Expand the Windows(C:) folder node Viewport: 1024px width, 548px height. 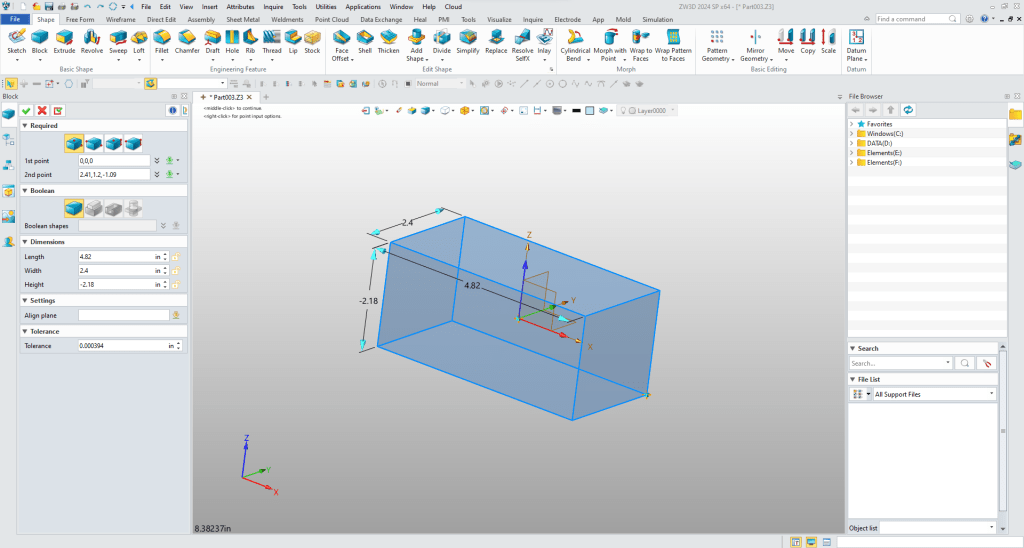tap(851, 133)
